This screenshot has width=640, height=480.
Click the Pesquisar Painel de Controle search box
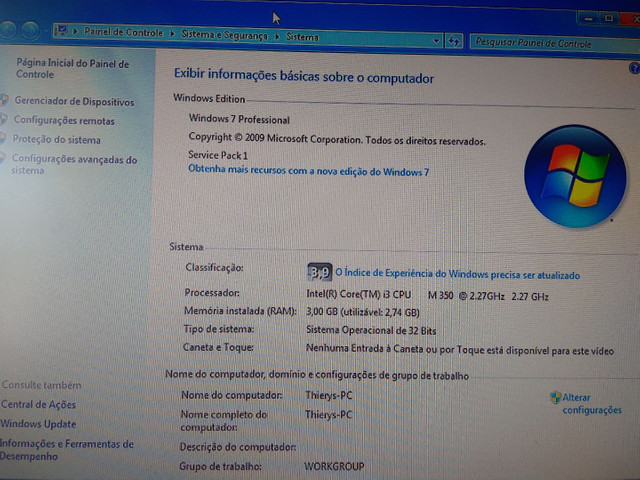(554, 43)
